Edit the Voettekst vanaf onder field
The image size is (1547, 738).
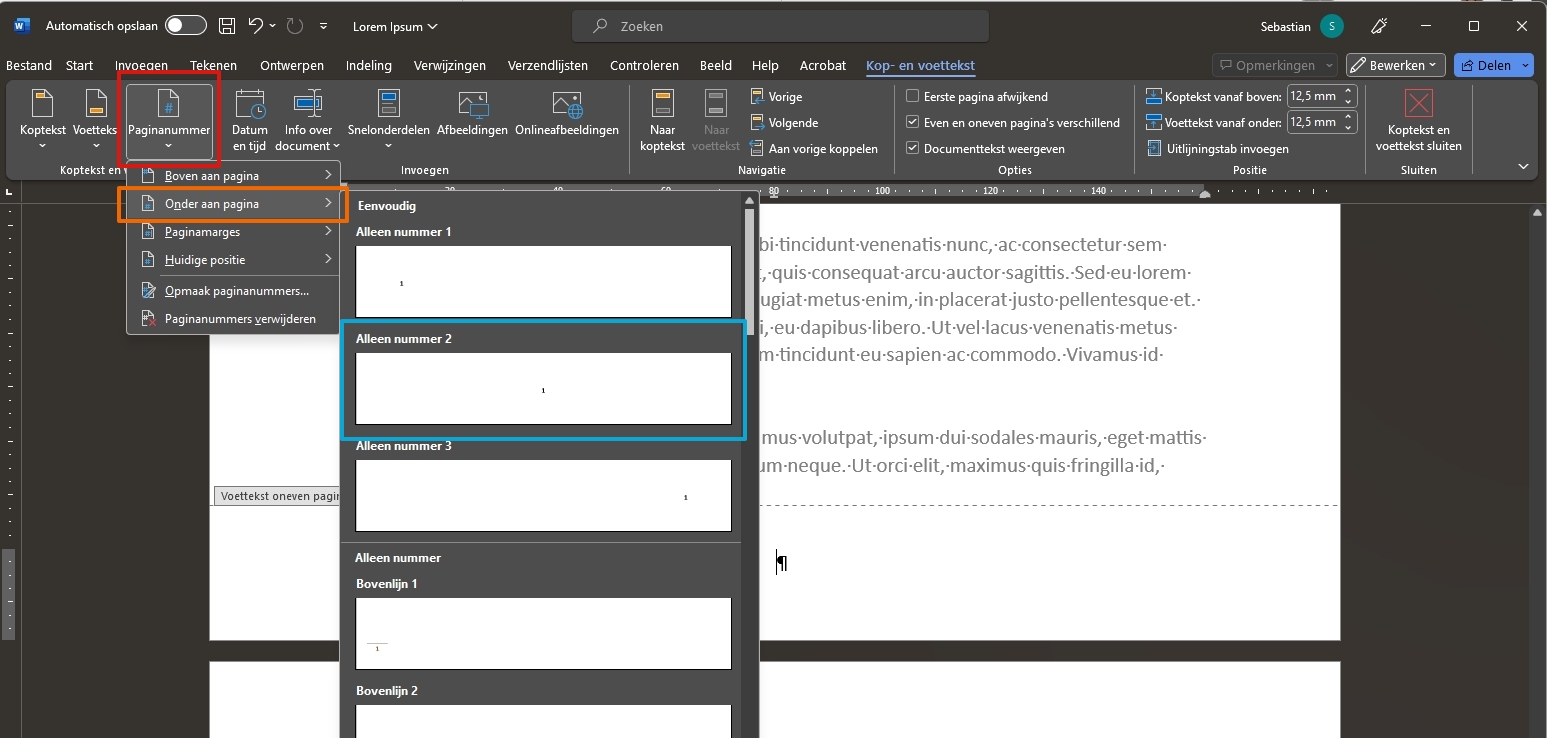pyautogui.click(x=1313, y=123)
